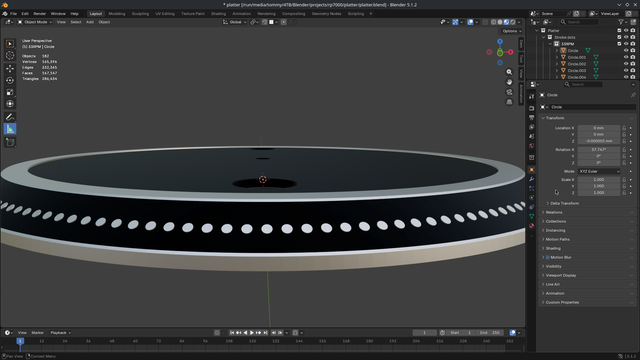Viewport: 640px width, 360px height.
Task: Enable rendered viewport shading mode
Action: click(x=513, y=22)
